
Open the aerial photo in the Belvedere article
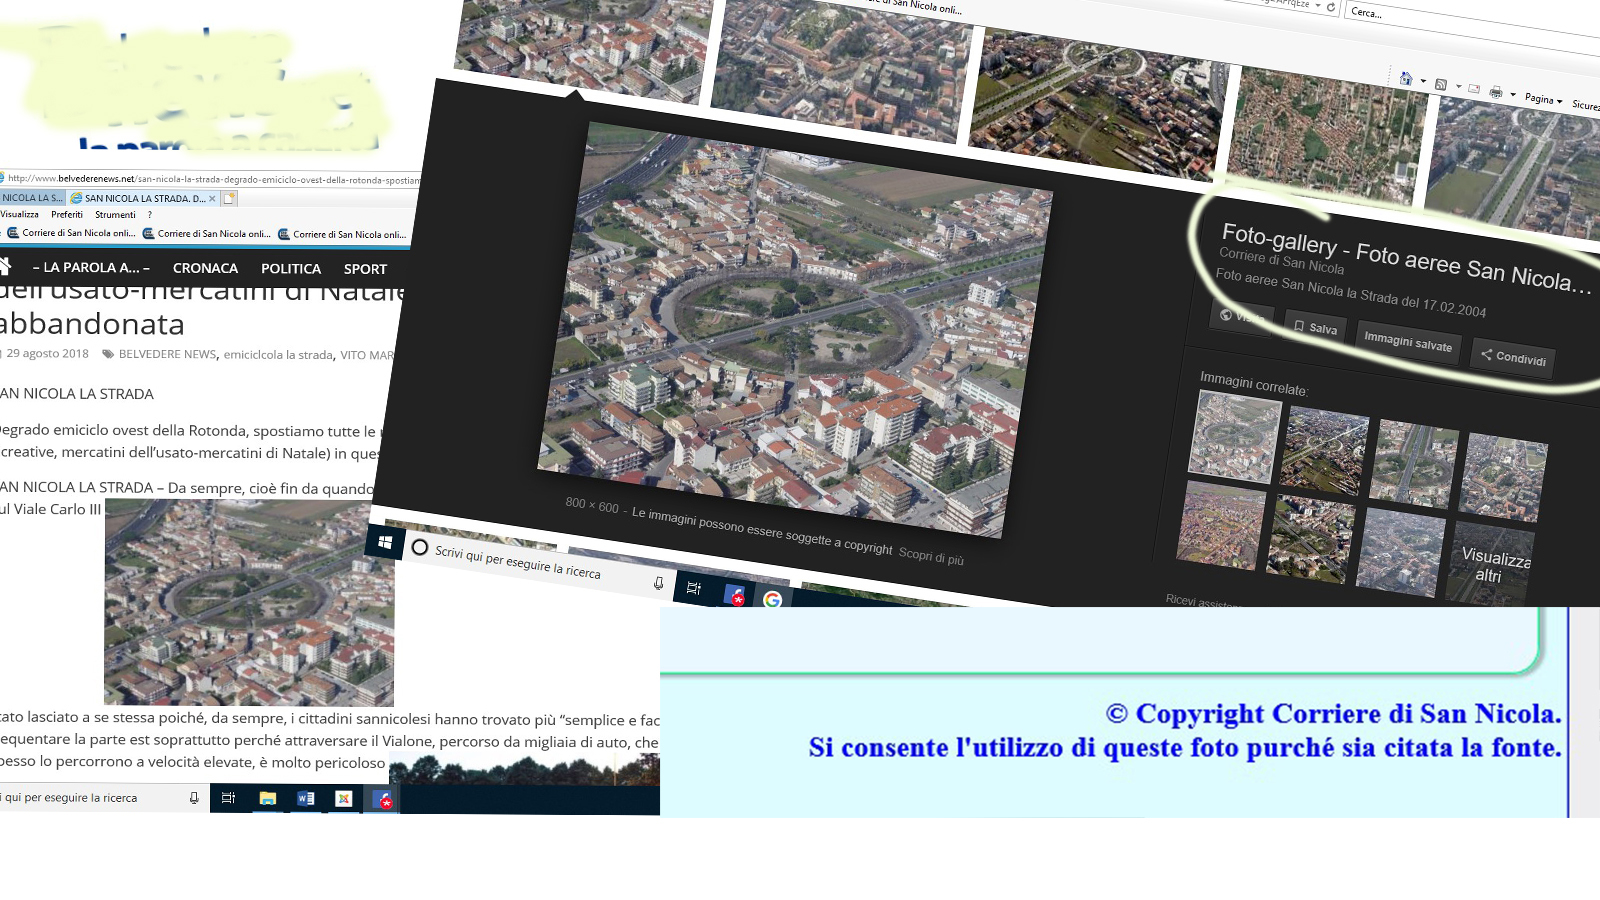tap(249, 602)
